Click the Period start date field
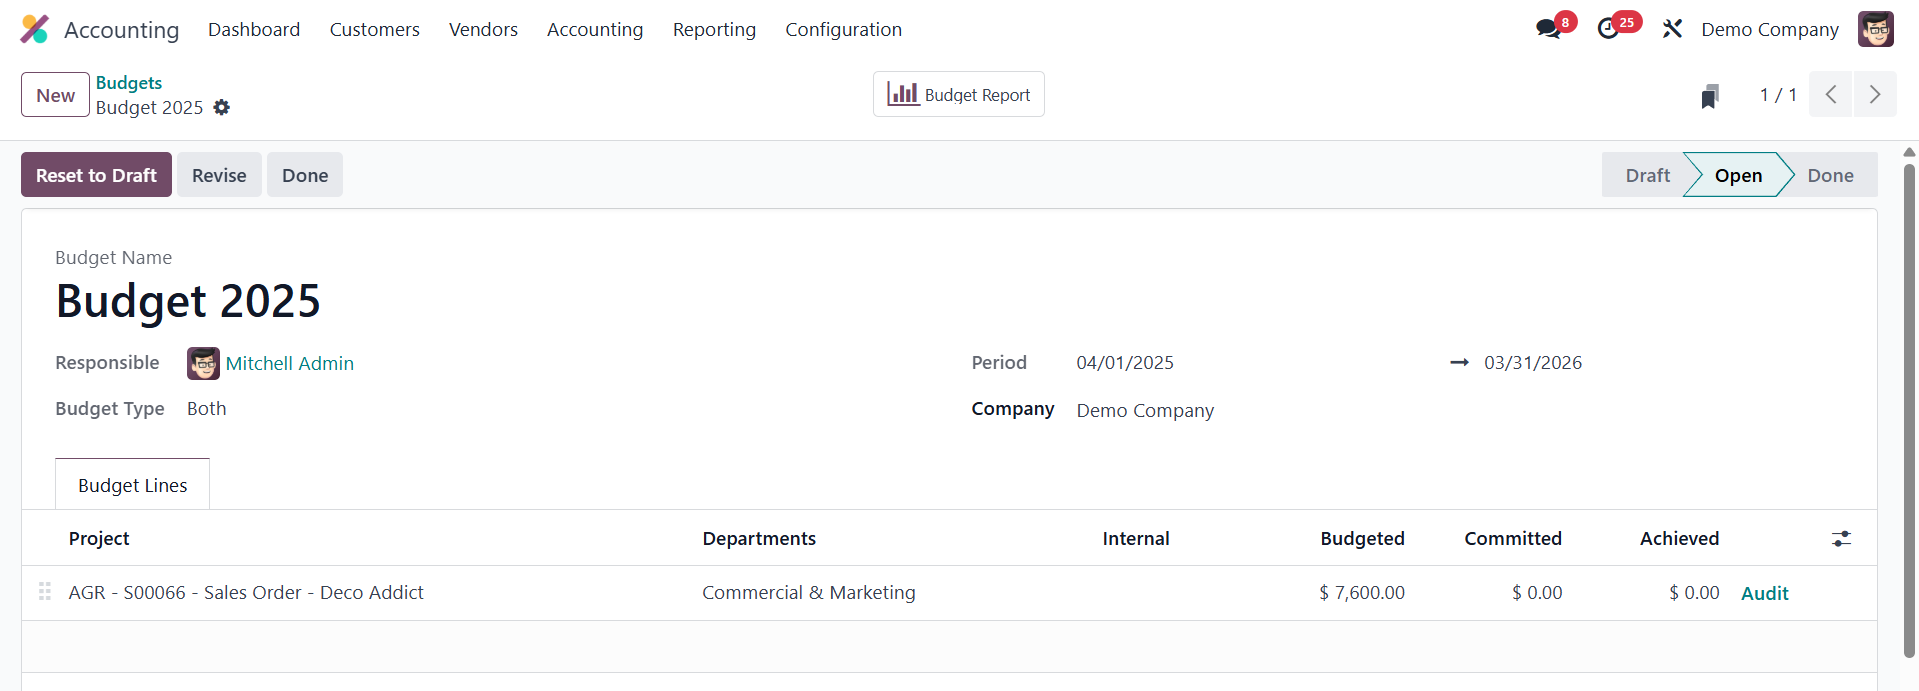The height and width of the screenshot is (691, 1919). 1125,363
